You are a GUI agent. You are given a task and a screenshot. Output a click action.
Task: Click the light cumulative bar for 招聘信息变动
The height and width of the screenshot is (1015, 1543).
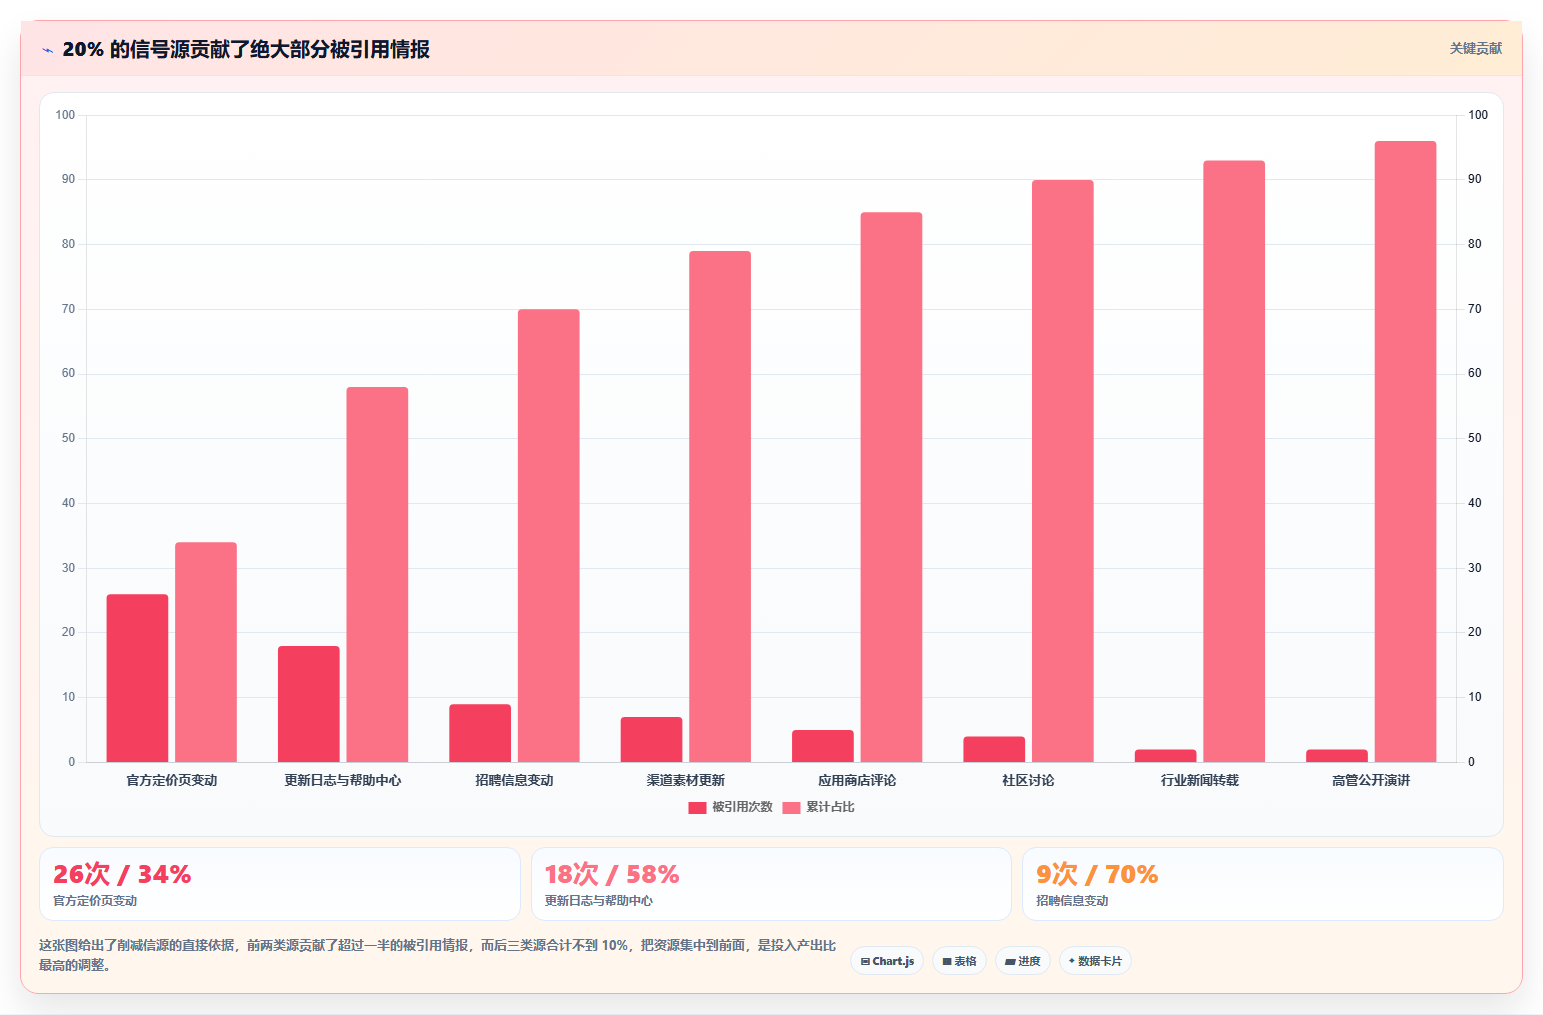click(x=549, y=535)
